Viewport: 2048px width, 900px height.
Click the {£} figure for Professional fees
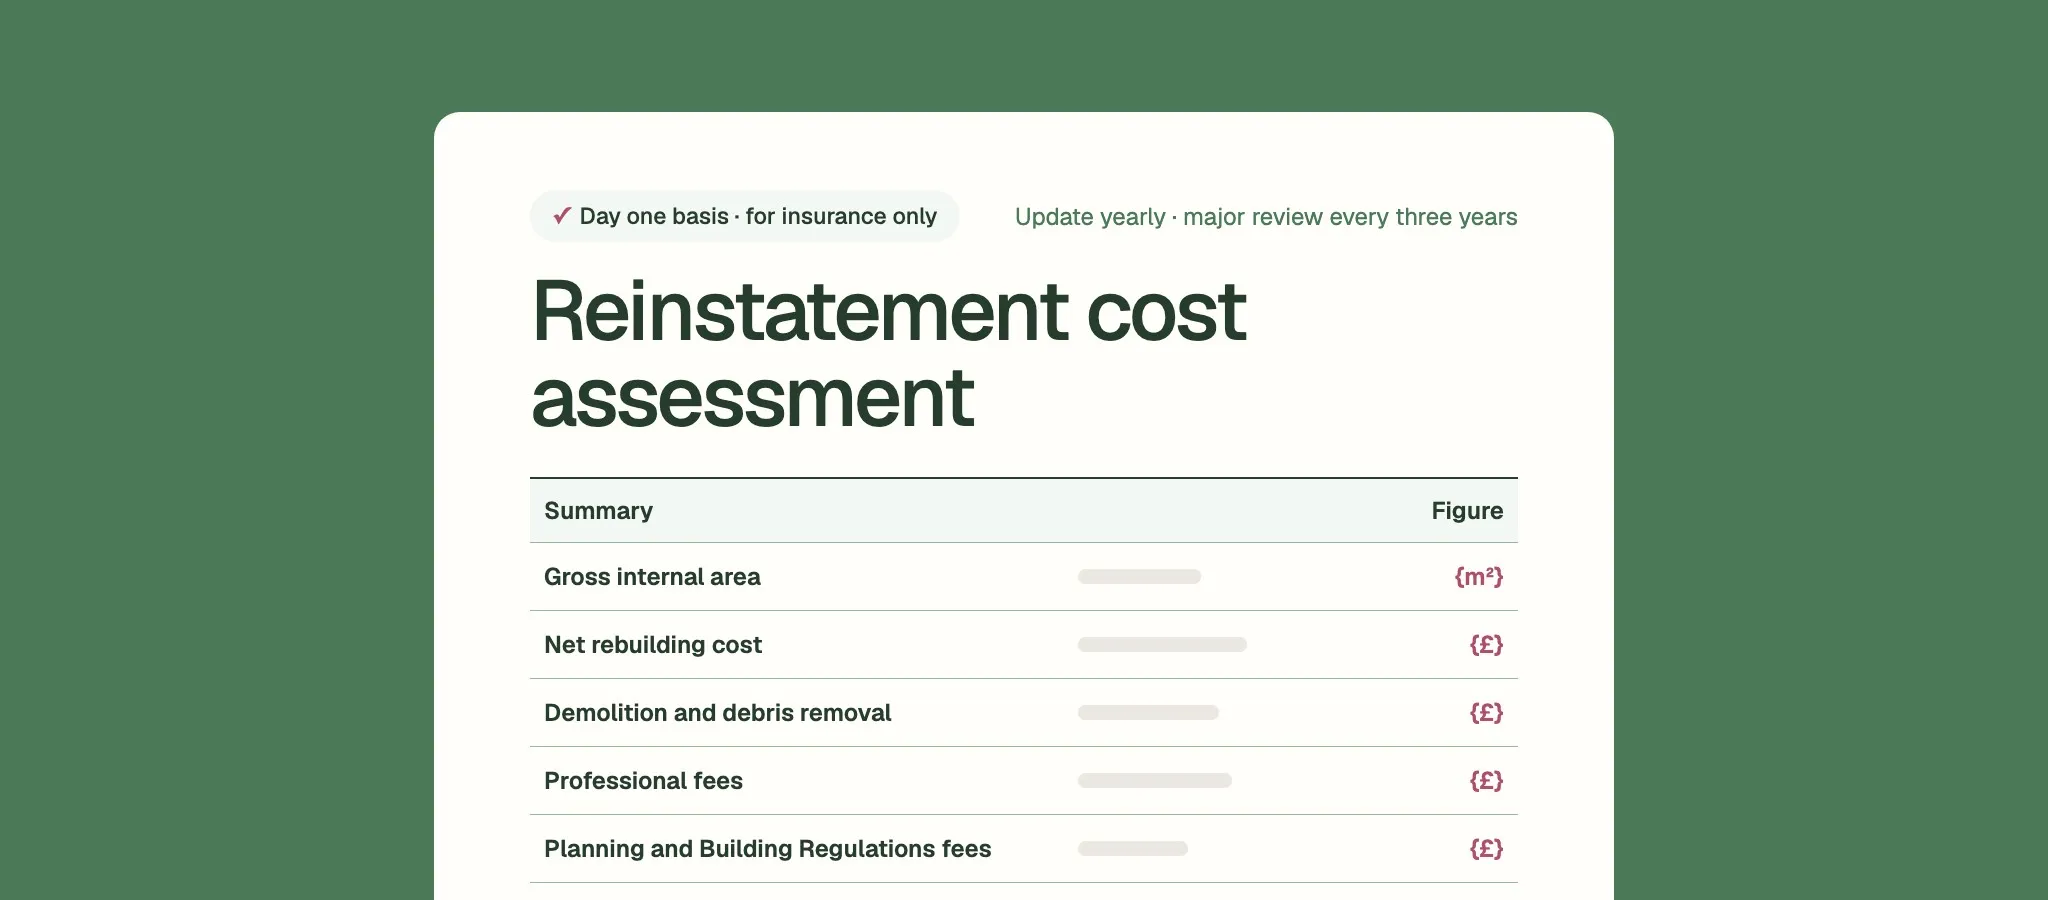point(1486,781)
